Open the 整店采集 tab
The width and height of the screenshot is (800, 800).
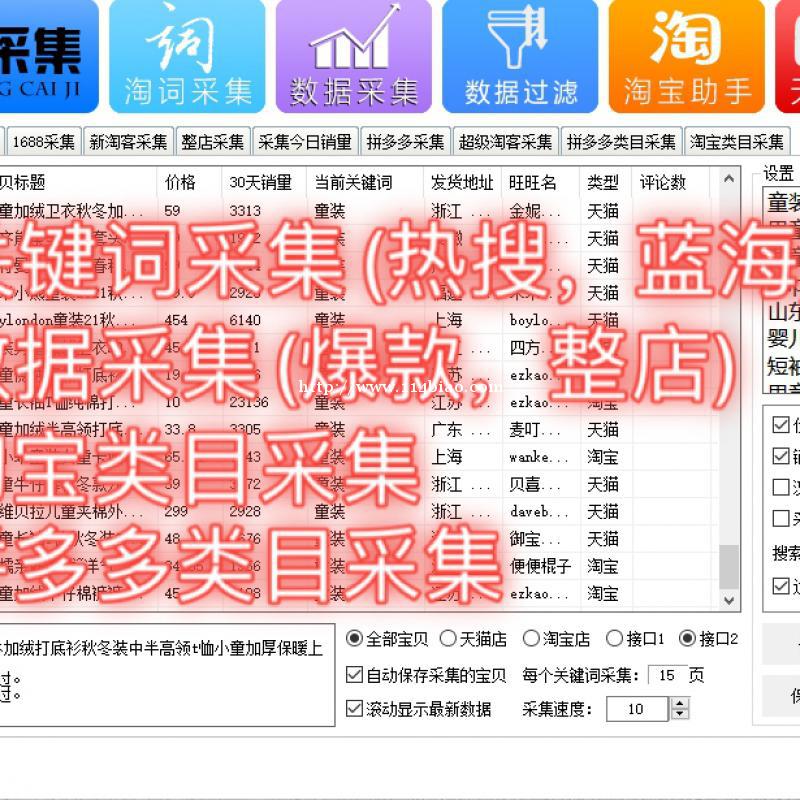pyautogui.click(x=213, y=141)
